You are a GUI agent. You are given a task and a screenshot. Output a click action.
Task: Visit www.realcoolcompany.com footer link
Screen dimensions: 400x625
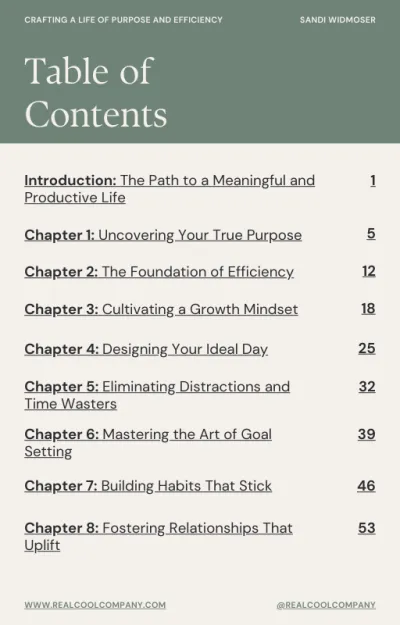click(x=95, y=605)
